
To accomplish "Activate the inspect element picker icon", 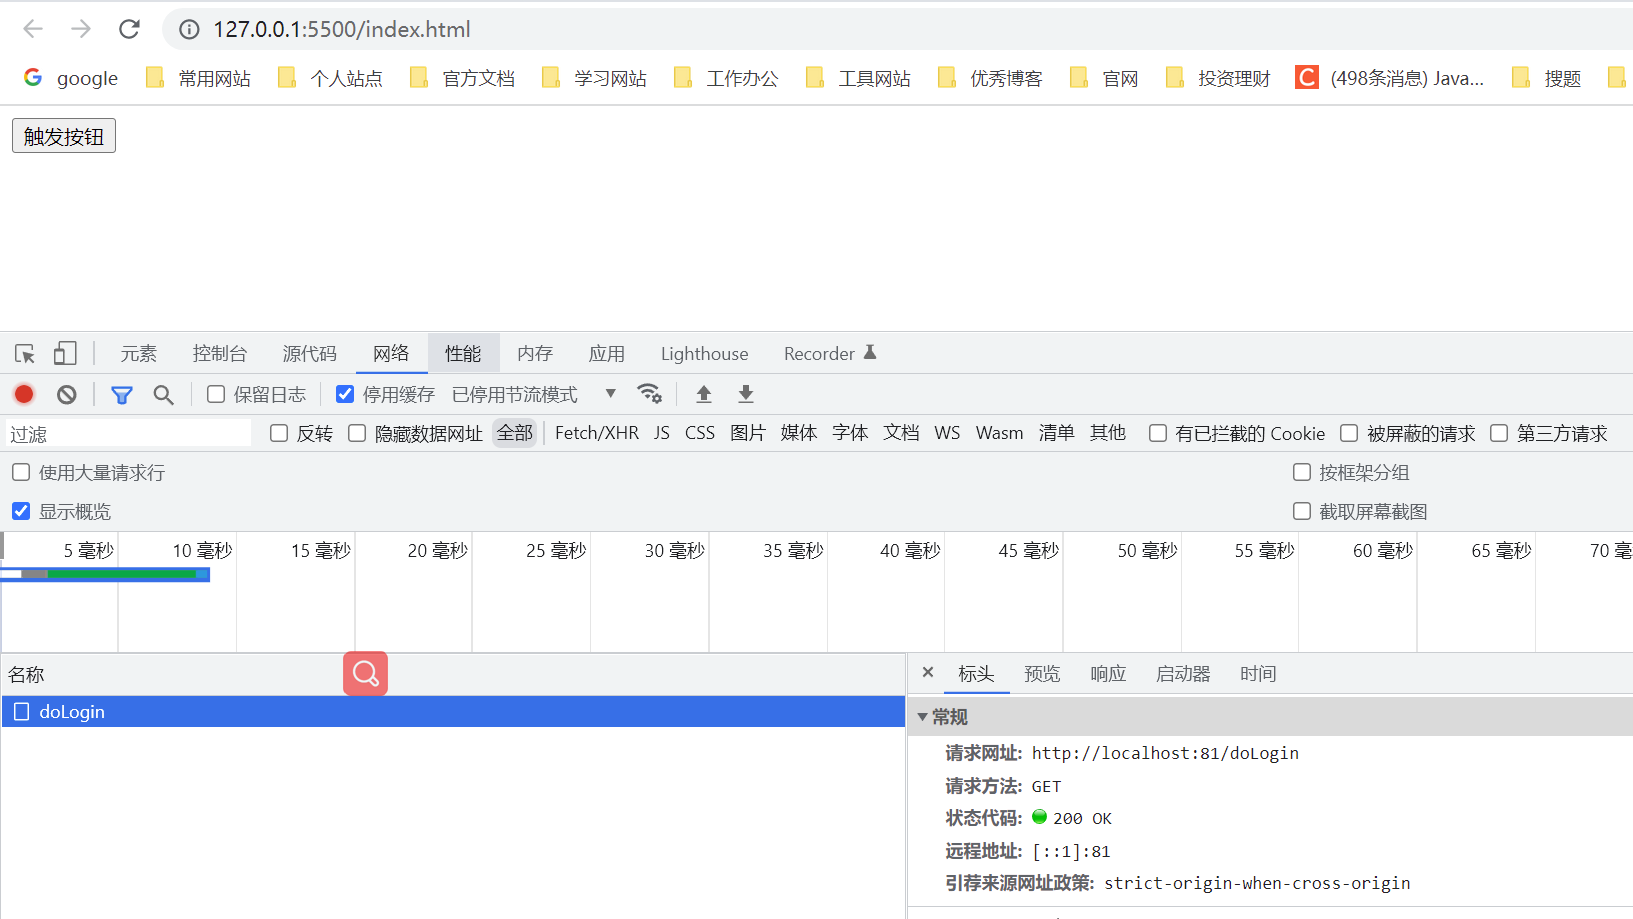I will [25, 353].
